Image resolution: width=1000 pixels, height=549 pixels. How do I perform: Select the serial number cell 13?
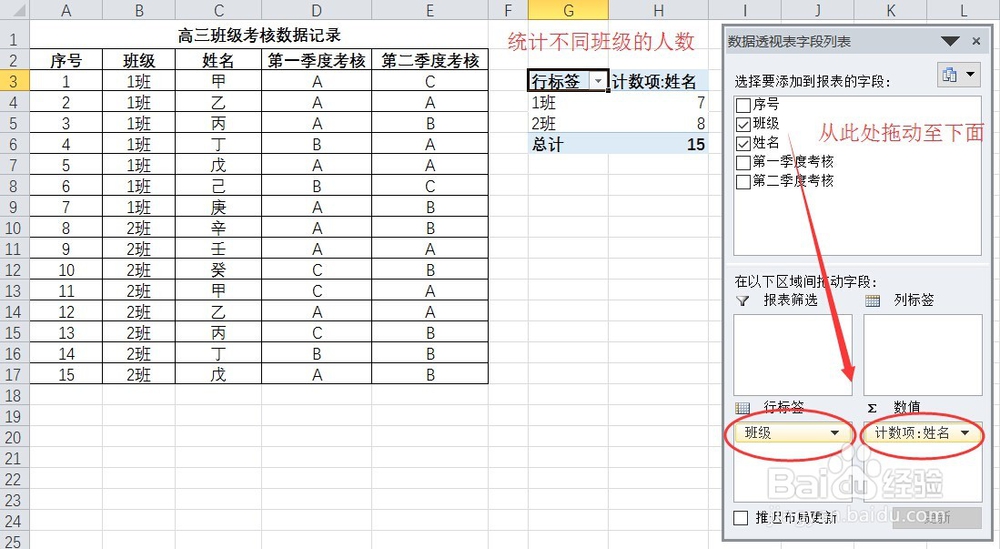point(66,333)
